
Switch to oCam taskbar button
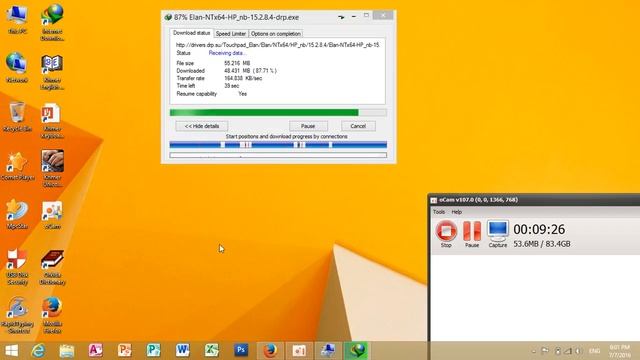click(x=299, y=351)
